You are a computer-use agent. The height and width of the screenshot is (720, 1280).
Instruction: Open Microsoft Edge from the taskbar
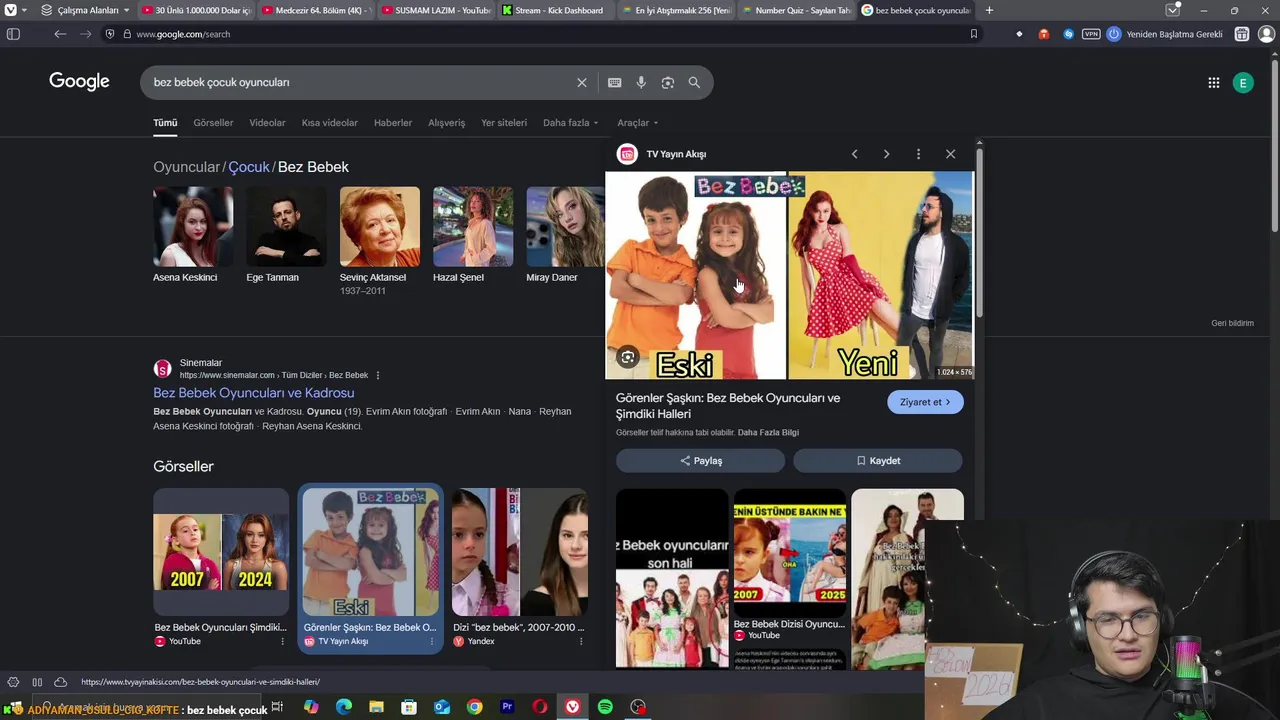(343, 707)
